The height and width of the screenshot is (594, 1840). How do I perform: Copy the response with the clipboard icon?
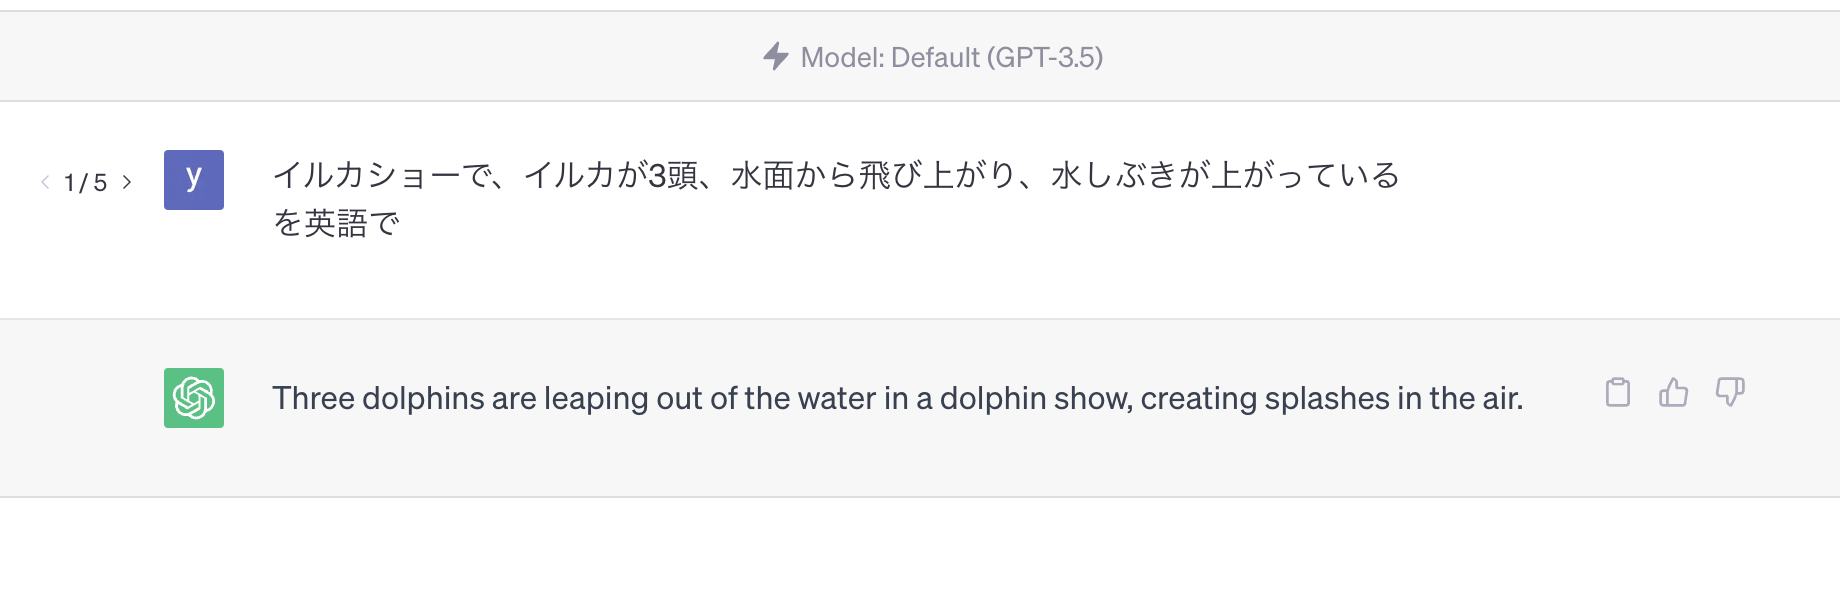point(1617,392)
